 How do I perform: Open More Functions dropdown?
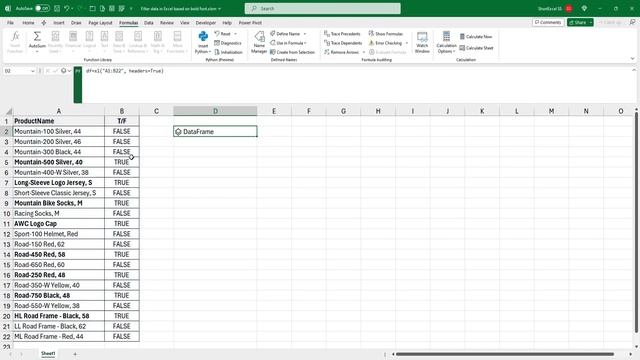[x=177, y=42]
